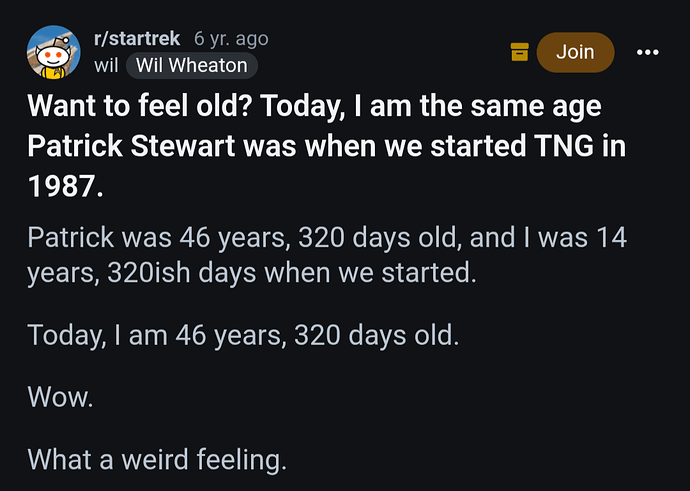Open the r/startrek subreddit link
Viewport: 690px width, 491px height.
point(136,39)
